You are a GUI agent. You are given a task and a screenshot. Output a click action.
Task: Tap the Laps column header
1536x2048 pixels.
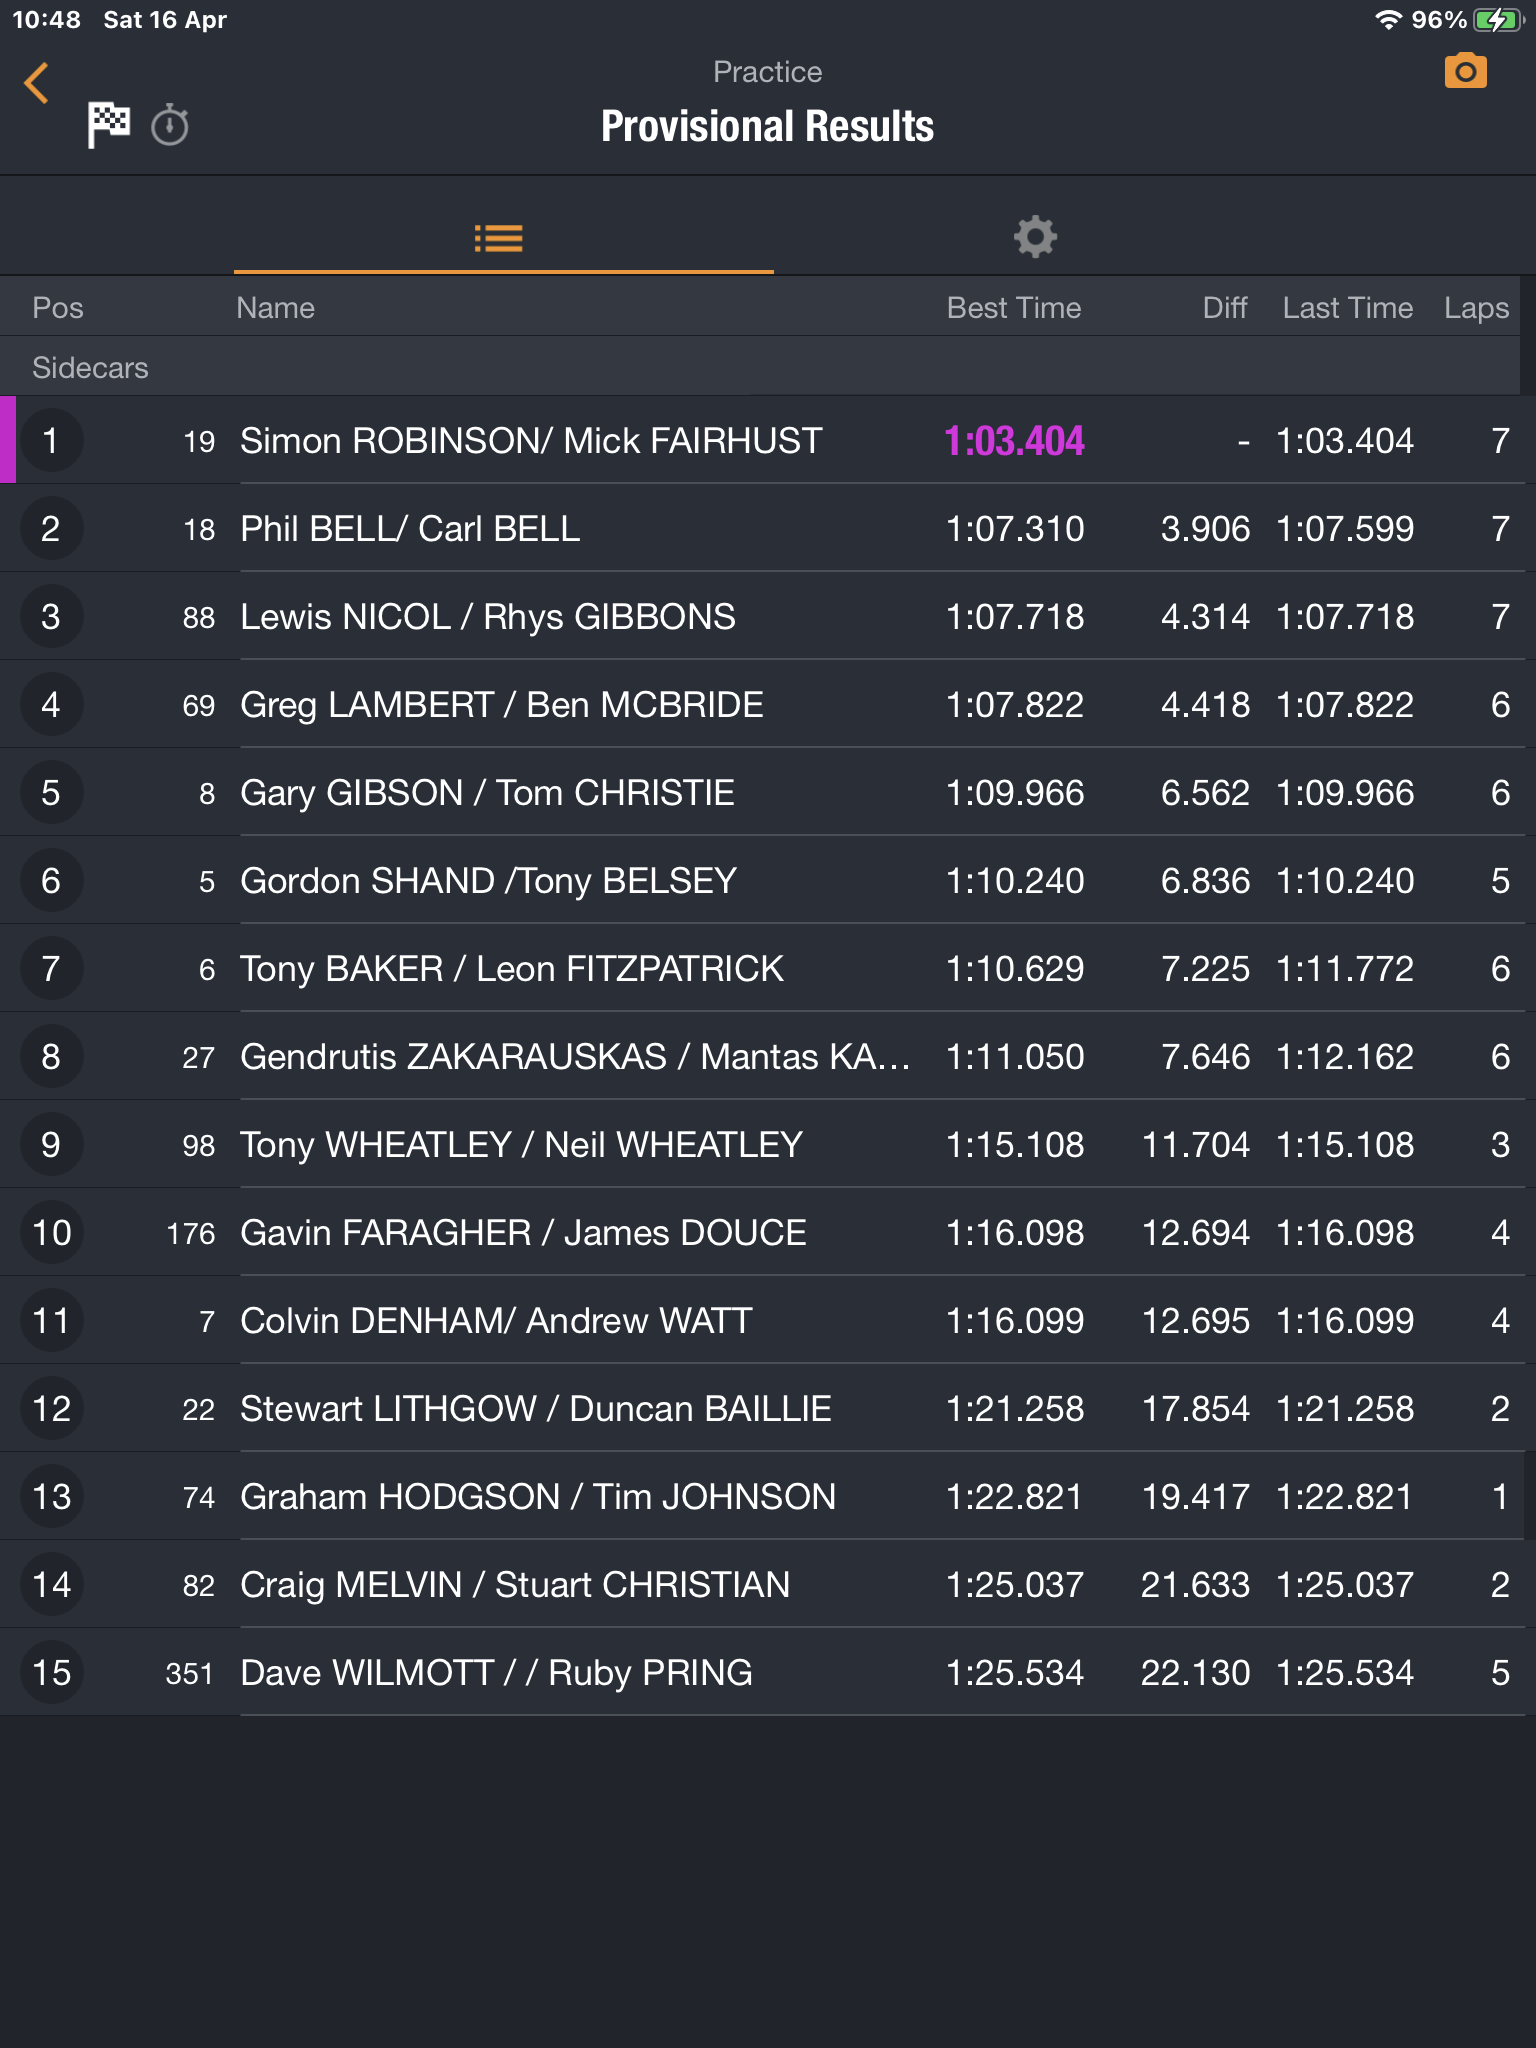pyautogui.click(x=1475, y=308)
